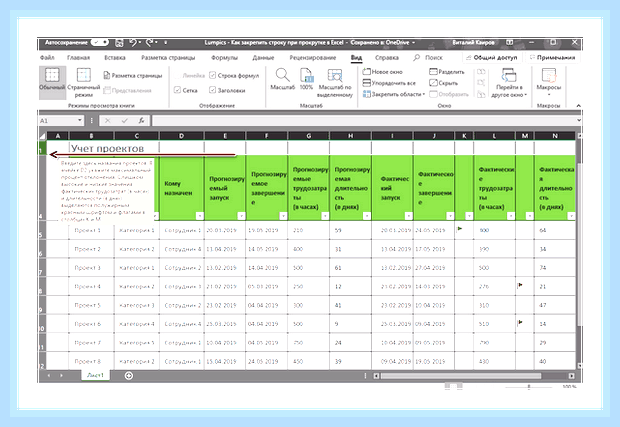Open the Закрепить области dropdown
This screenshot has width=620, height=427.
pyautogui.click(x=394, y=94)
